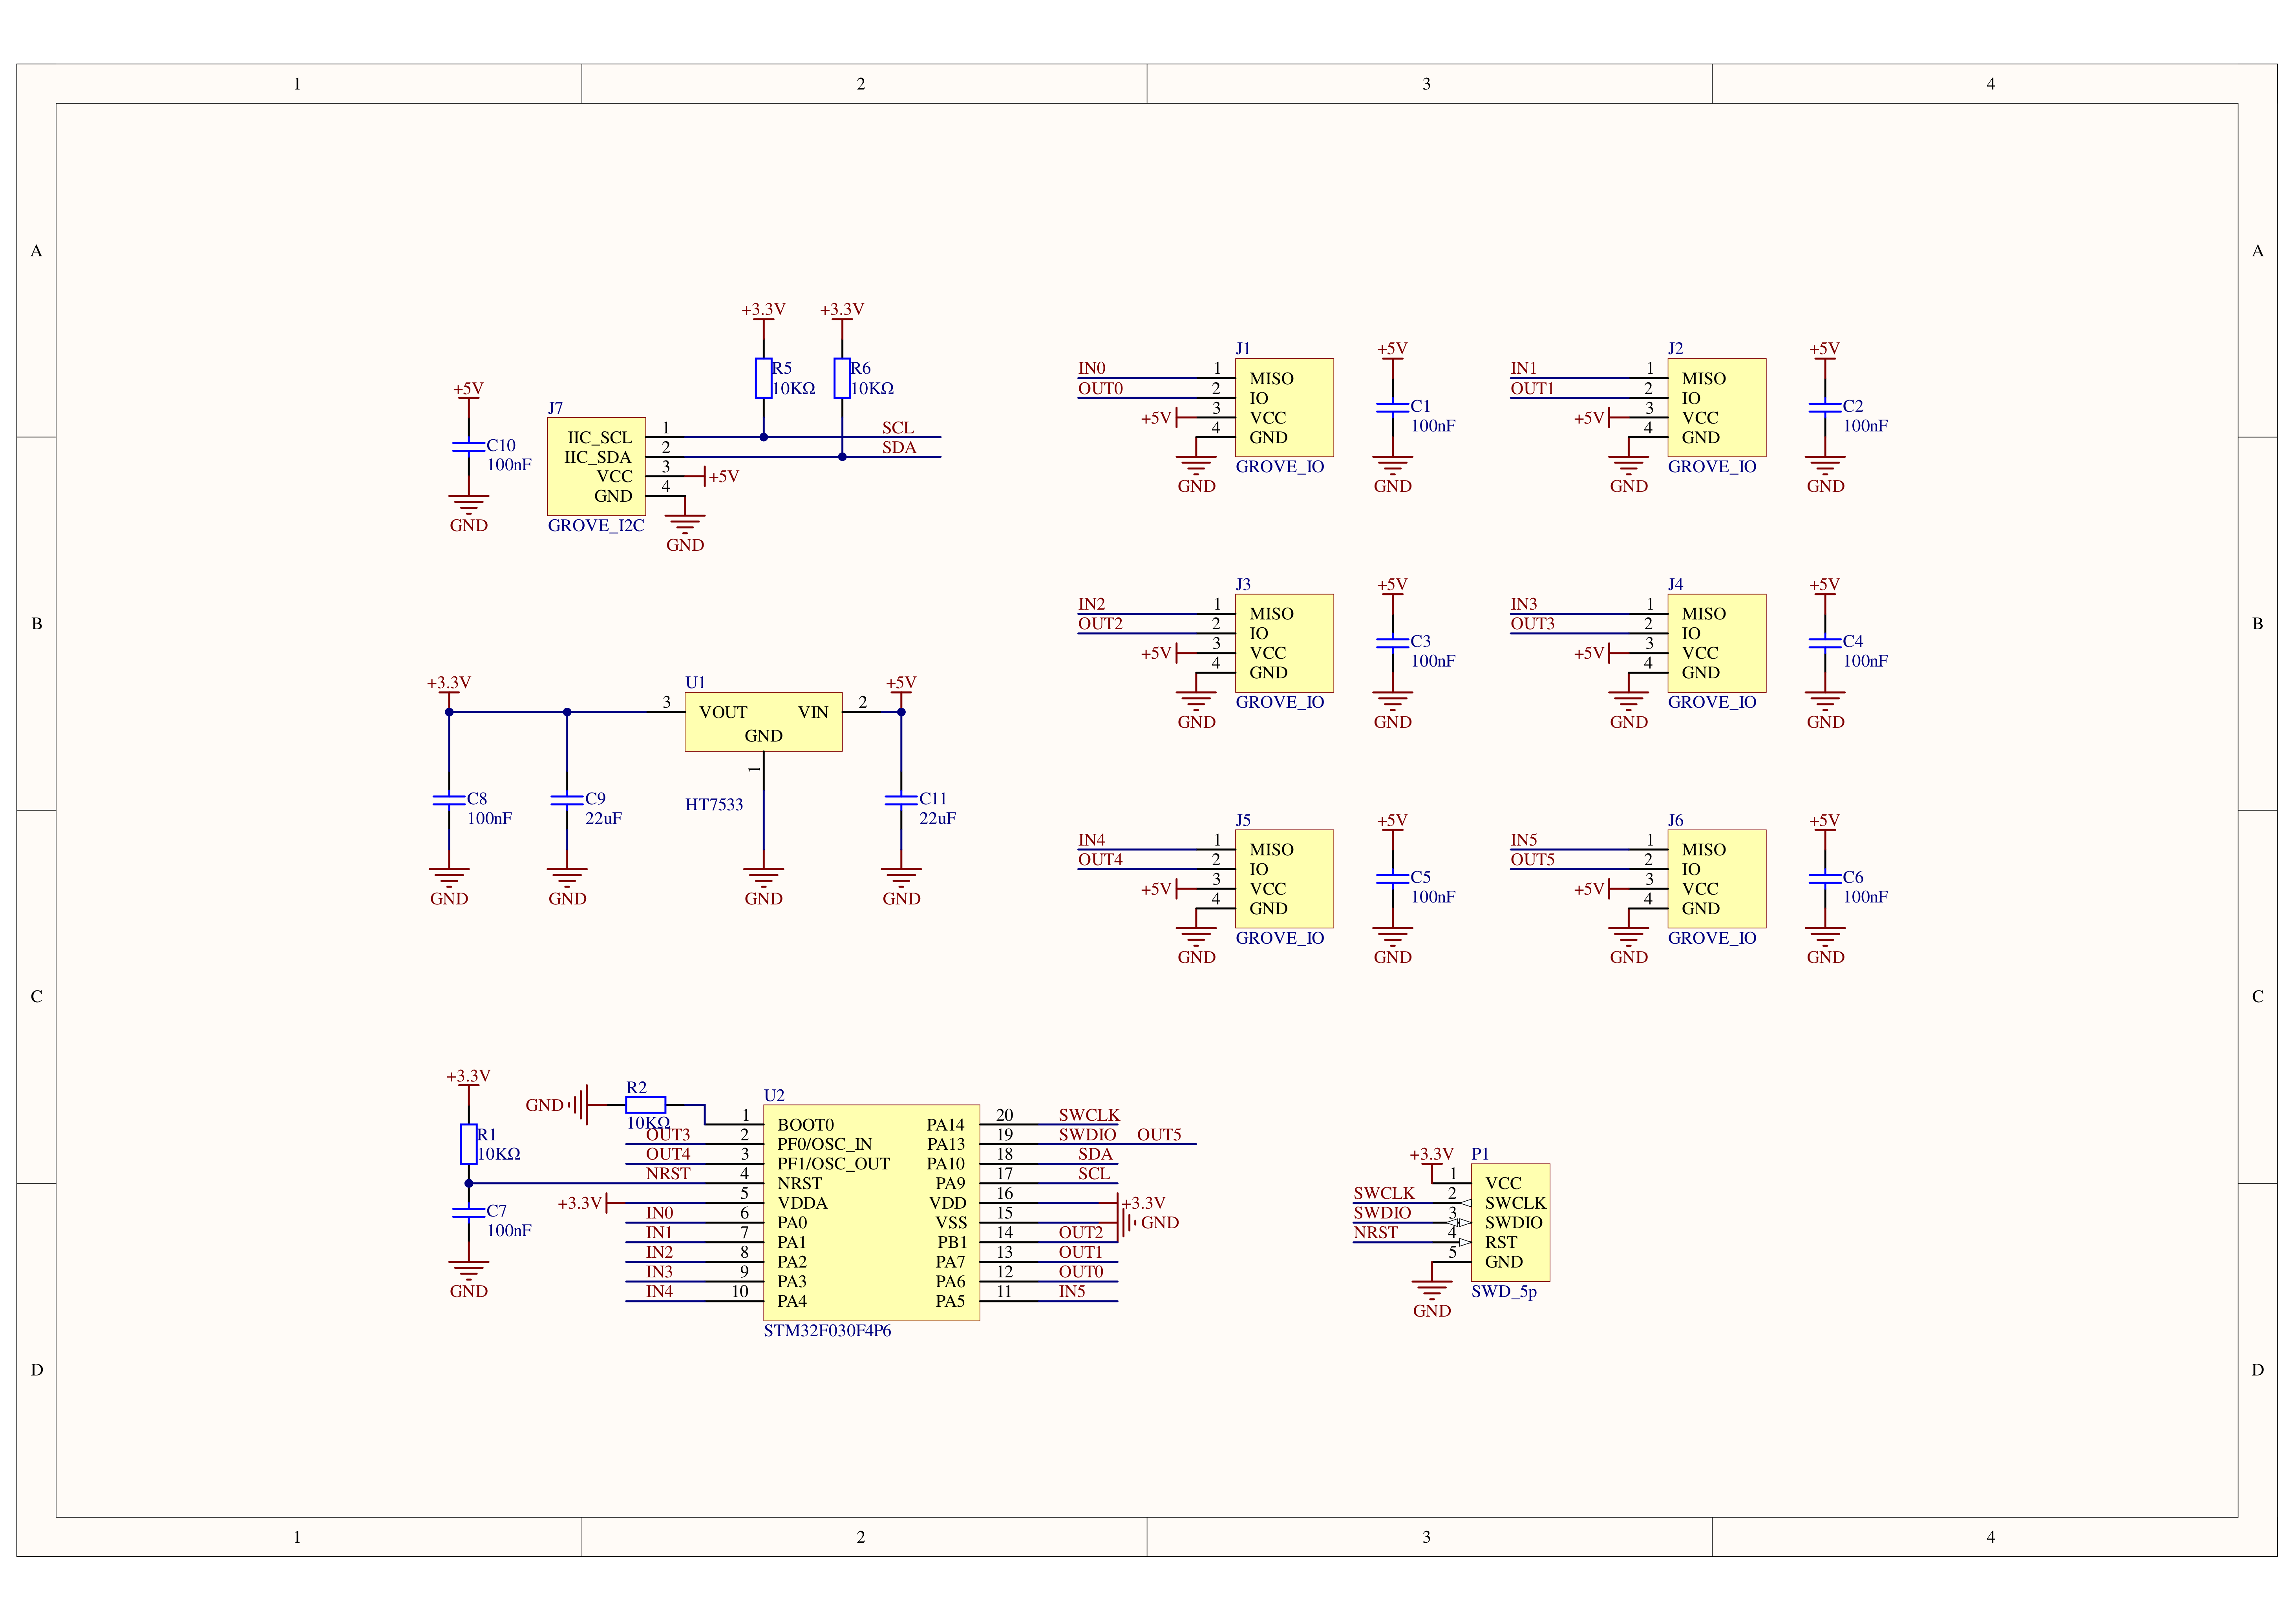Select capacitor C4 symbol
This screenshot has height=1622, width=2296.
[x=1825, y=643]
